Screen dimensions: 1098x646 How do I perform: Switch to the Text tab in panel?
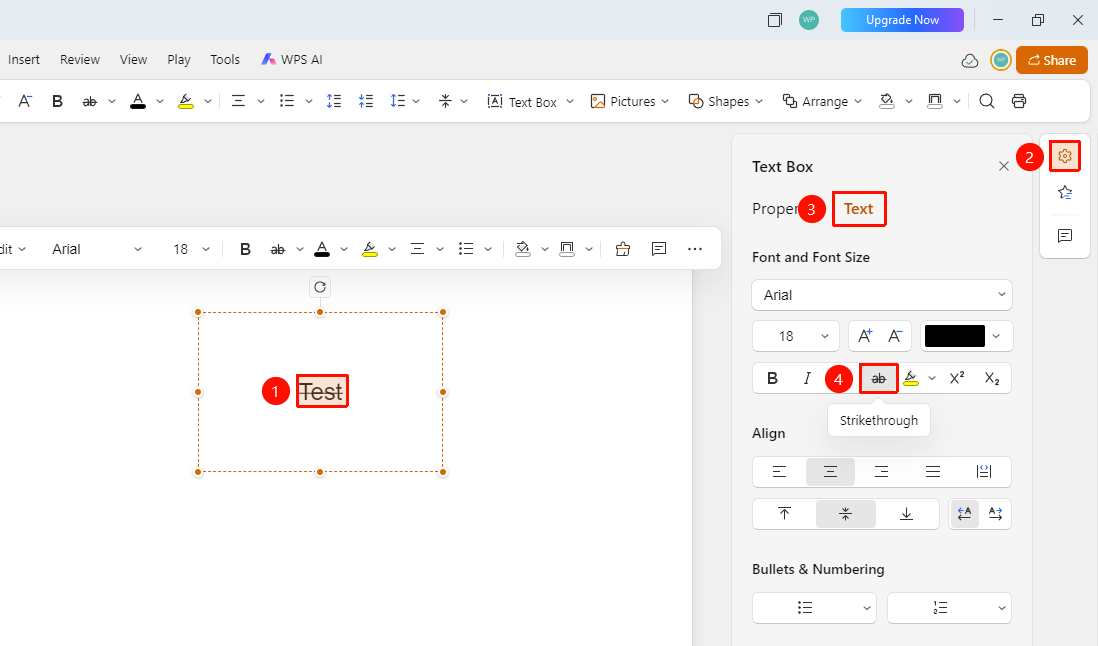coord(859,209)
